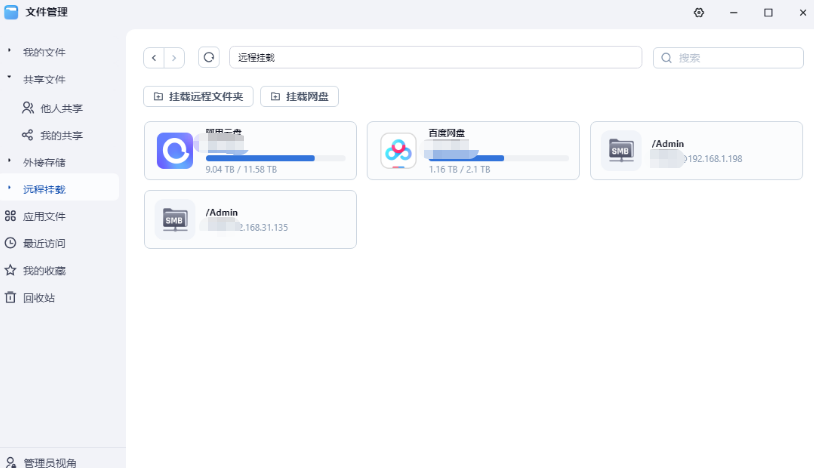Click the 百度网盘 title text
The image size is (814, 468).
[x=446, y=133]
